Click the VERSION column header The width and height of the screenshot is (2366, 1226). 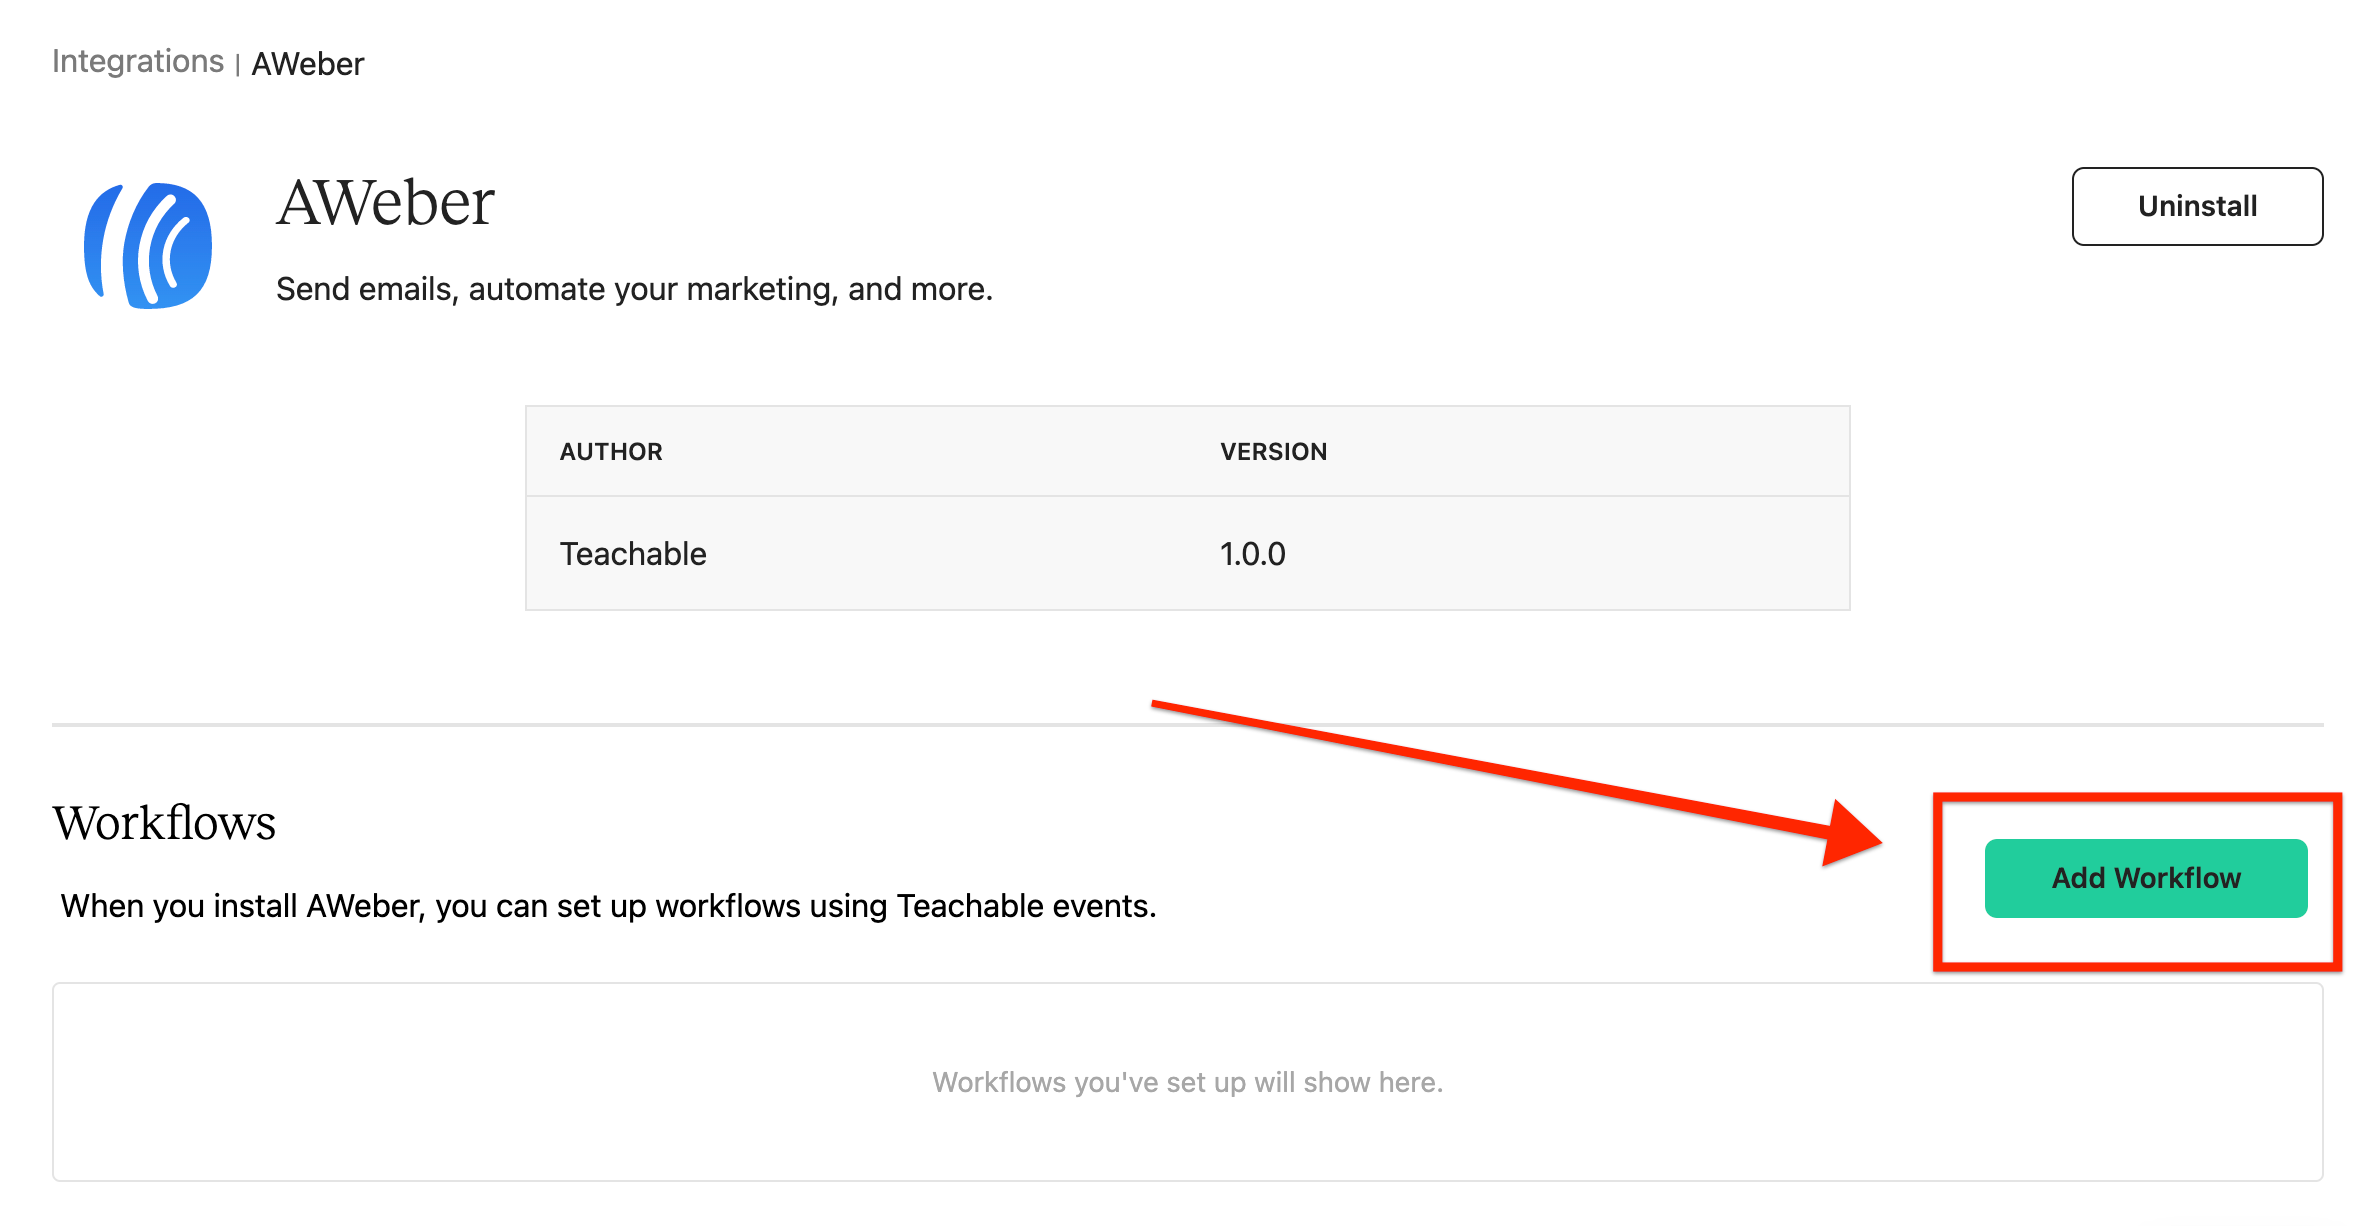pos(1273,452)
